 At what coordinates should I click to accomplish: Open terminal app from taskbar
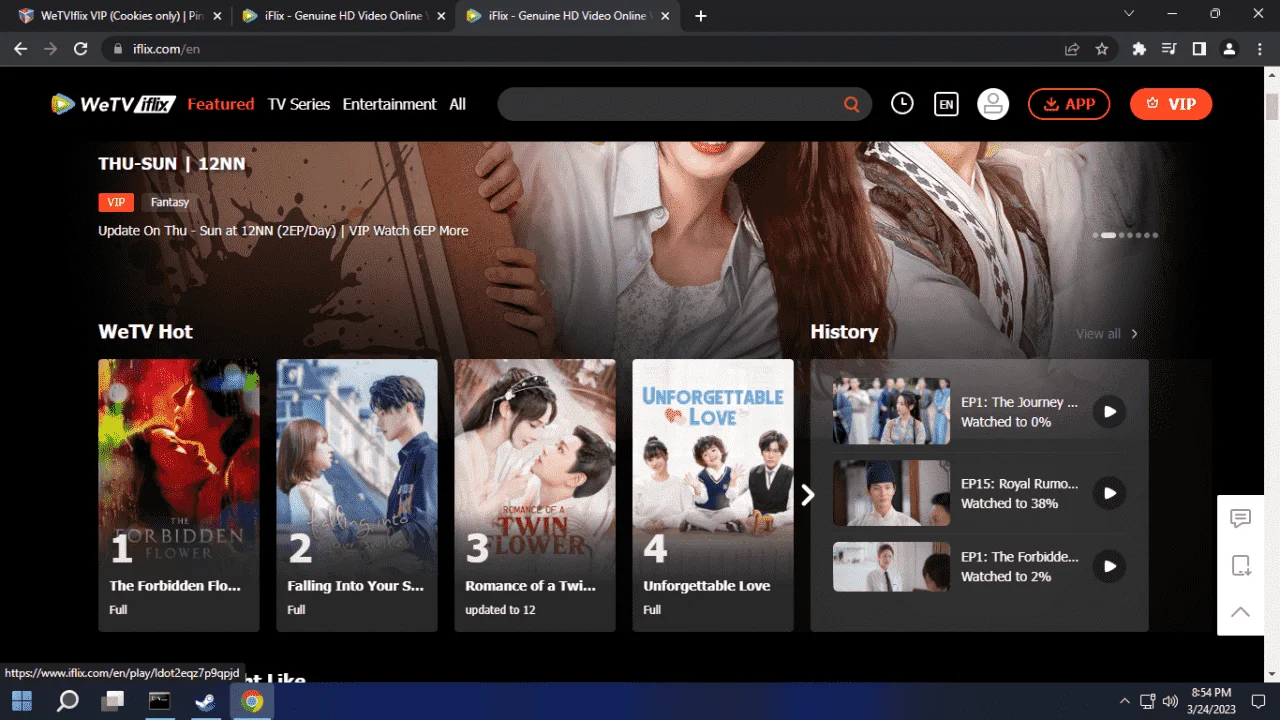pyautogui.click(x=160, y=701)
